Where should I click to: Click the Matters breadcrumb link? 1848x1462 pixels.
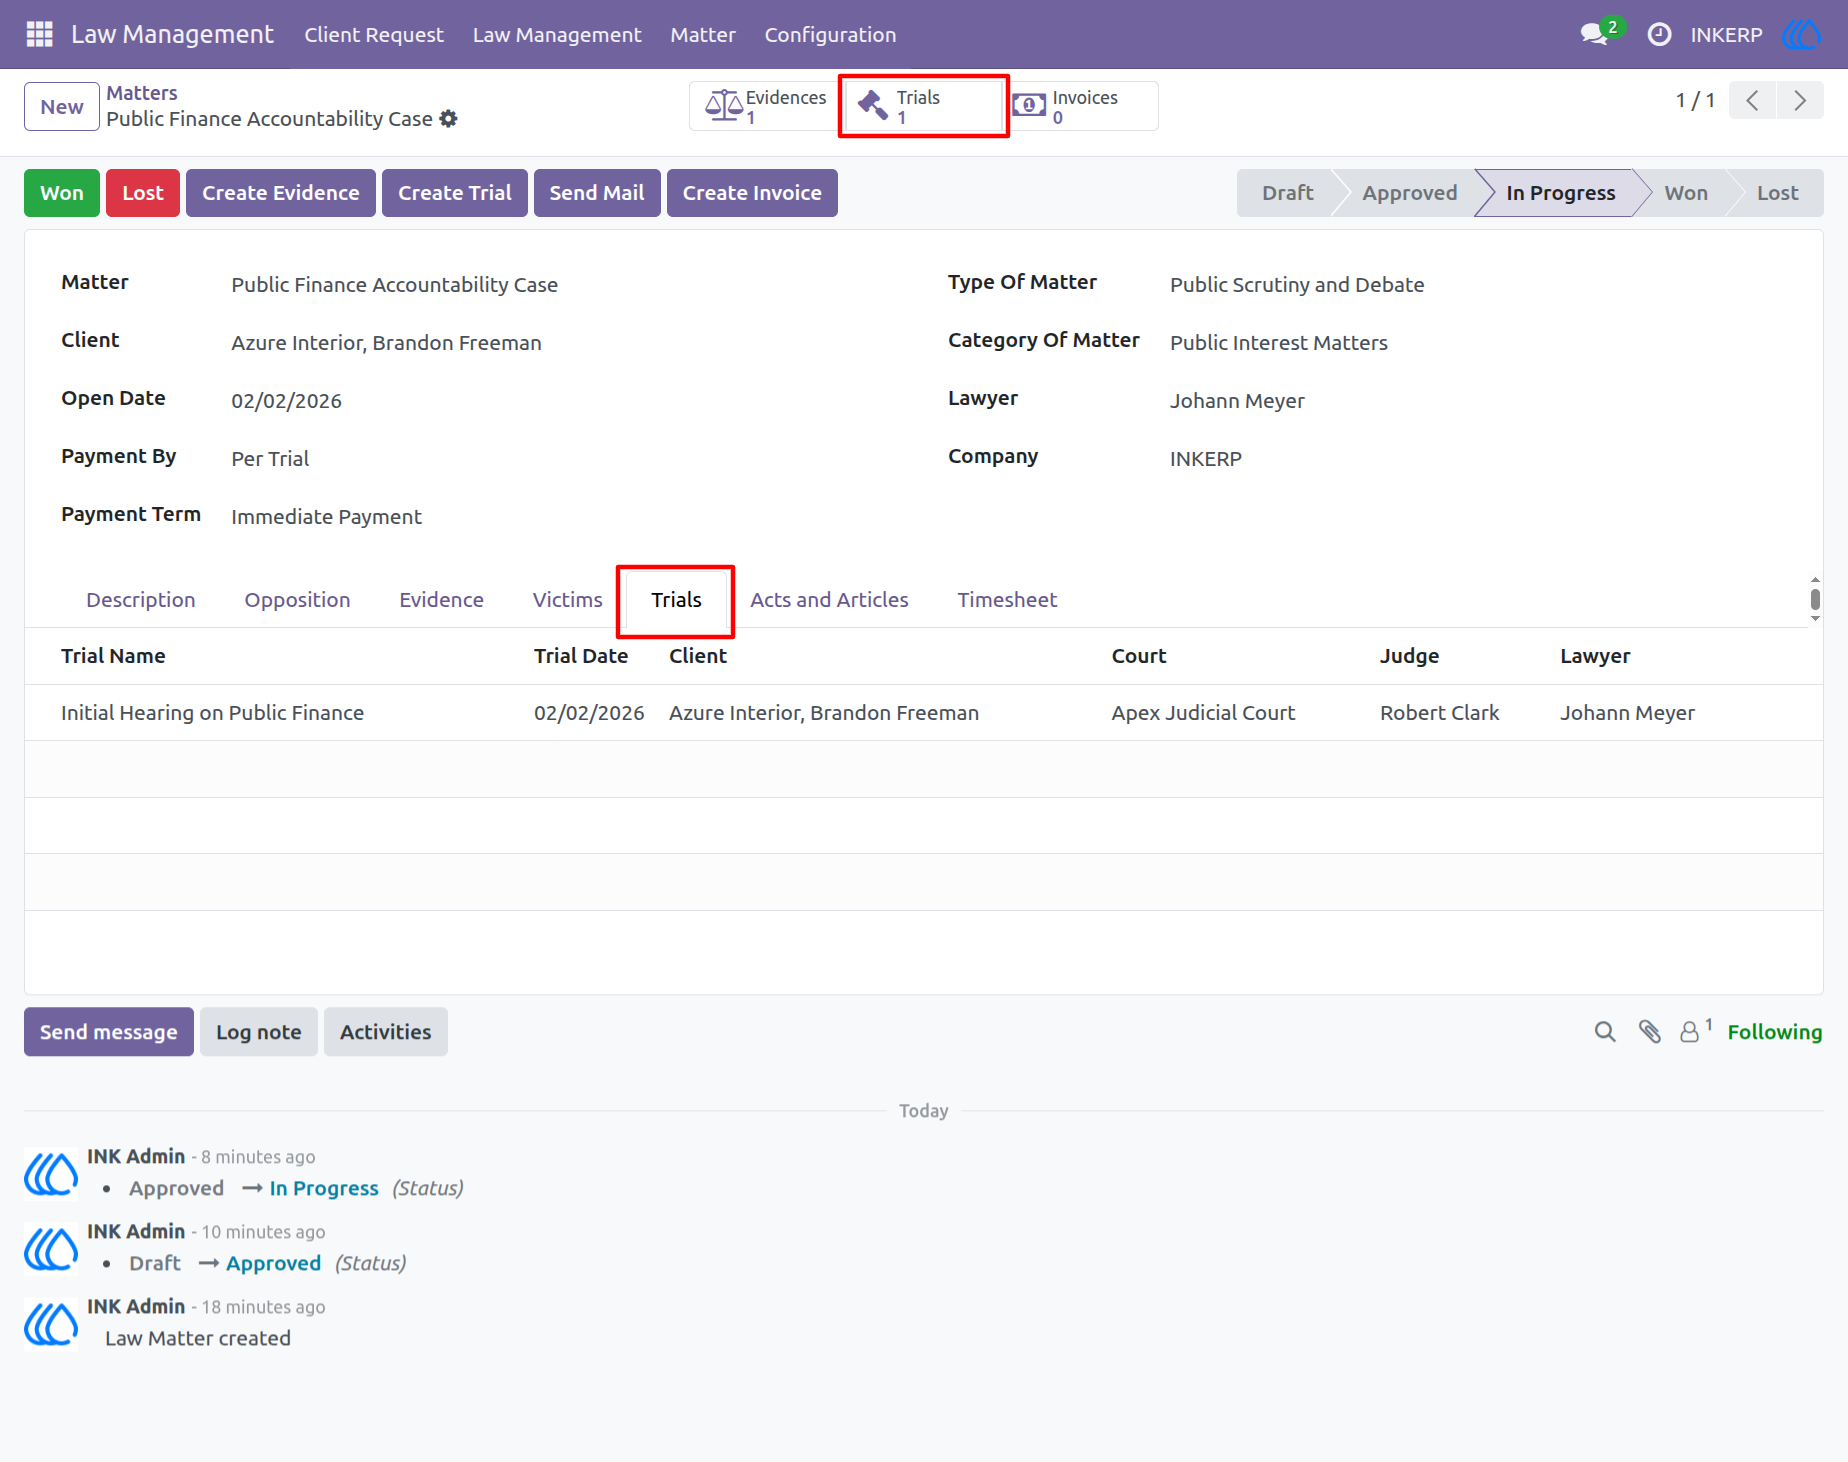point(142,93)
